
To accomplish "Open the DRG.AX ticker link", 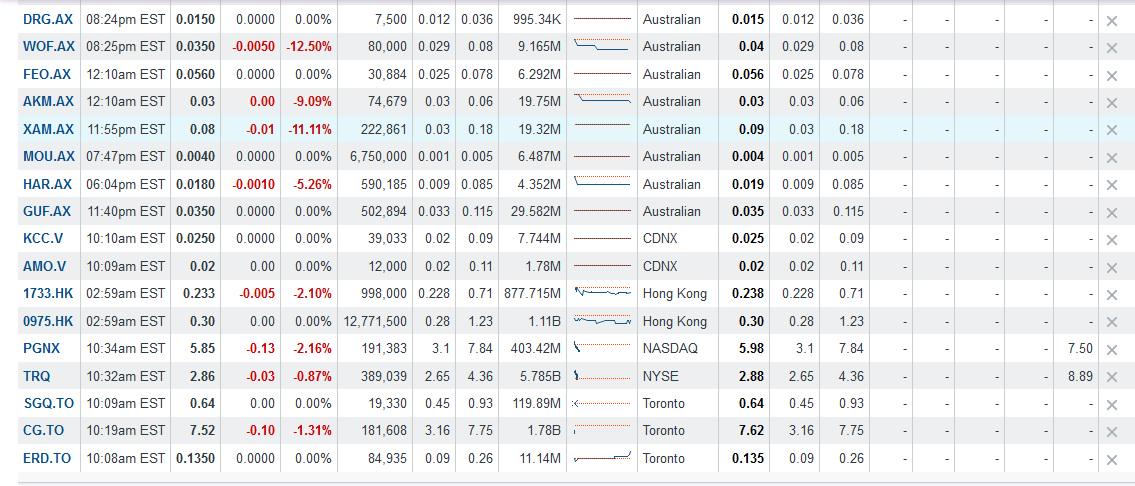I will point(48,20).
